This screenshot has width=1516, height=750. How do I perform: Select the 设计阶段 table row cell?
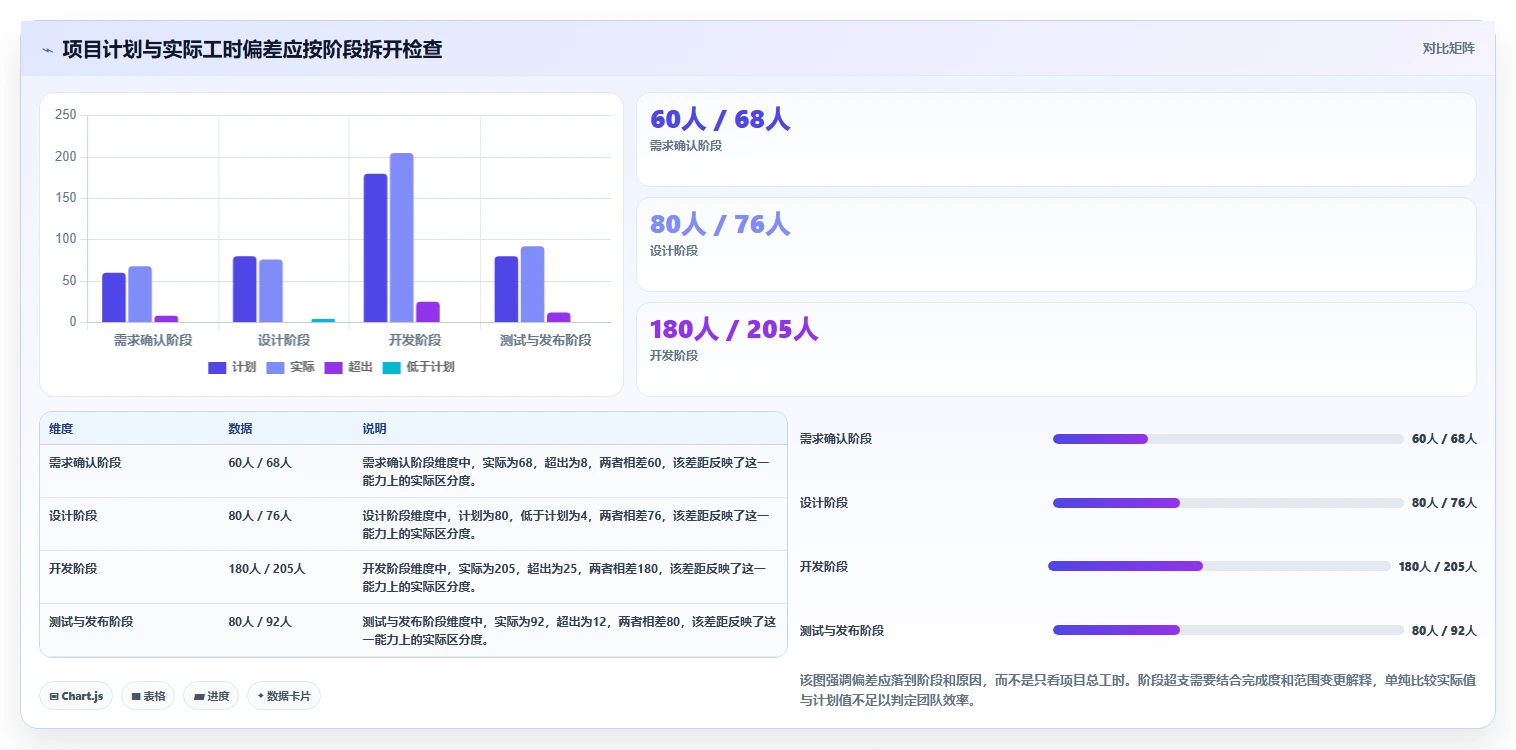(x=73, y=516)
